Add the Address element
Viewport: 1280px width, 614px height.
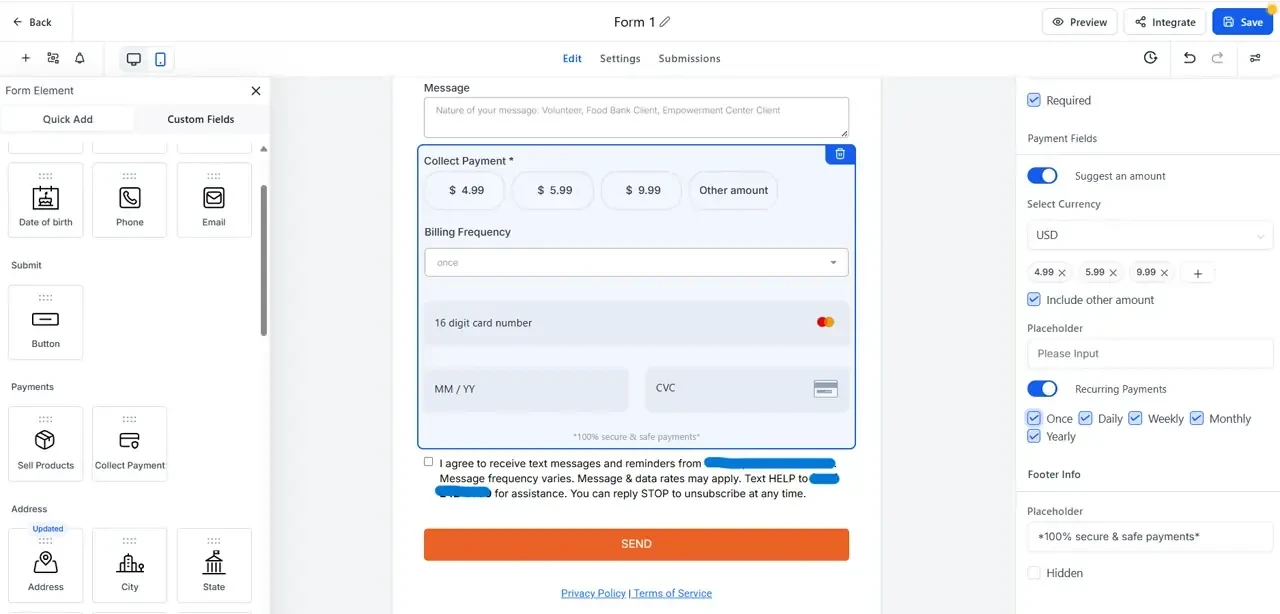(46, 566)
